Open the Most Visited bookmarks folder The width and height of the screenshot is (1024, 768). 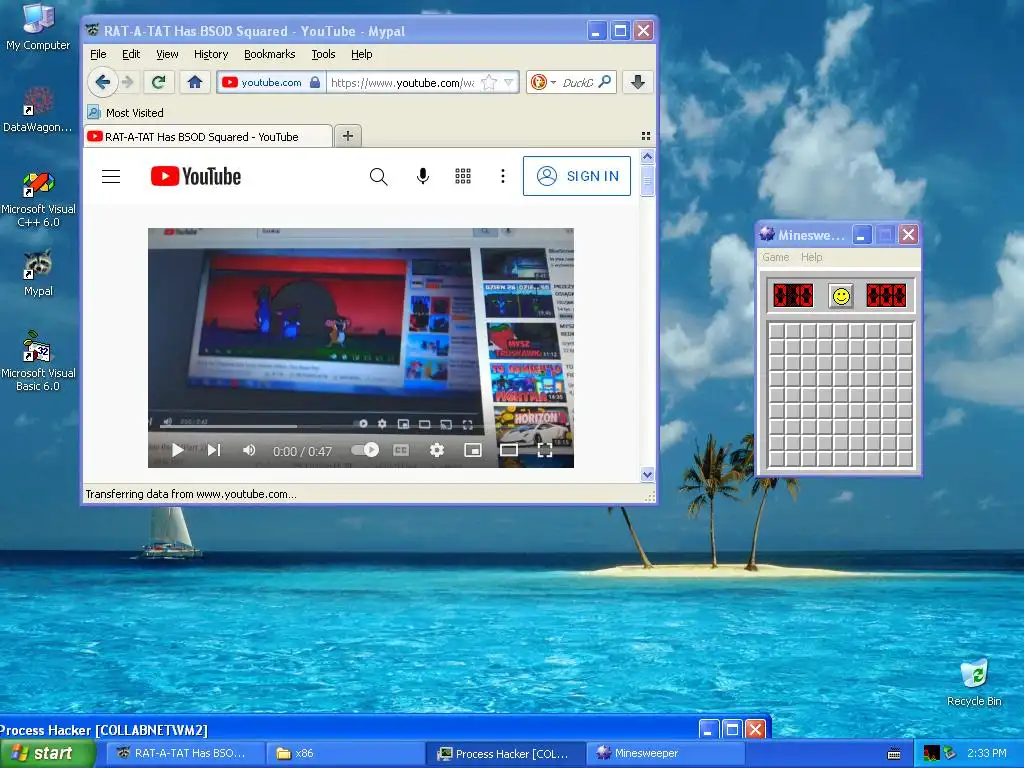[x=126, y=113]
